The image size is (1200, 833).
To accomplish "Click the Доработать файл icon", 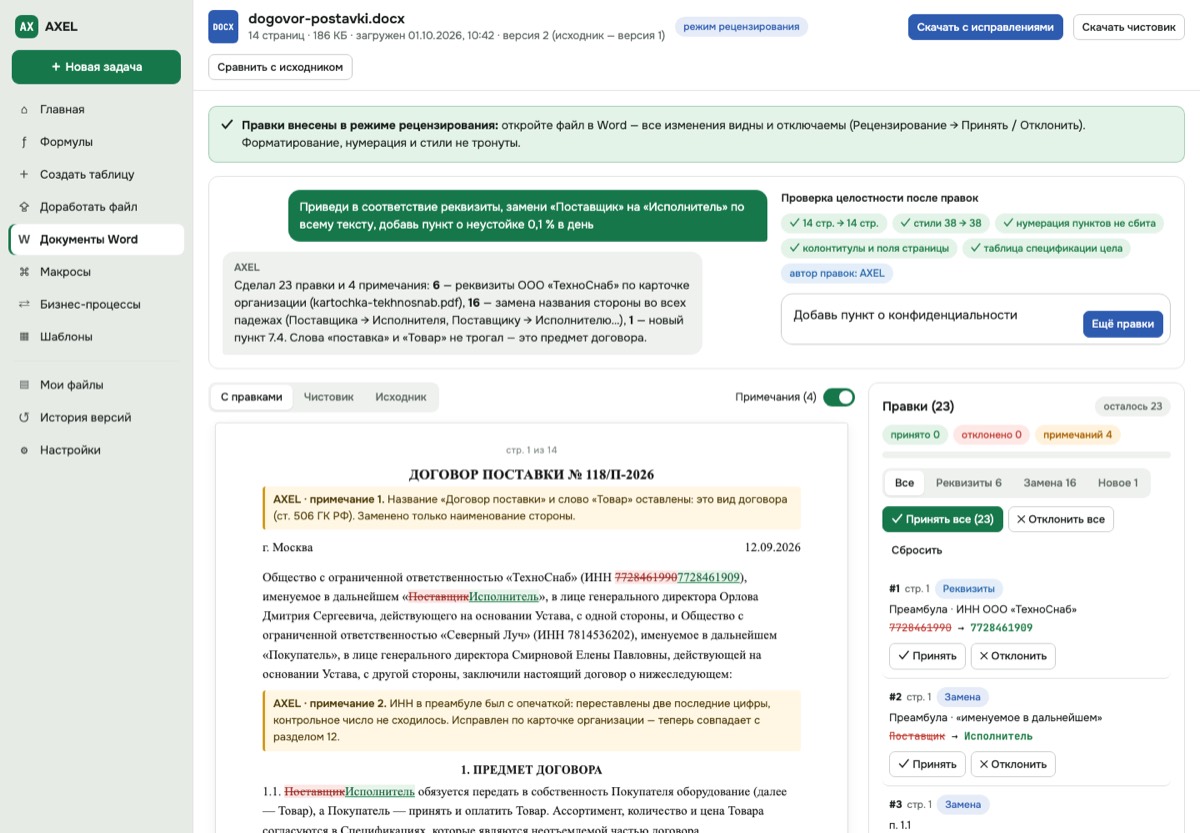I will pyautogui.click(x=24, y=207).
